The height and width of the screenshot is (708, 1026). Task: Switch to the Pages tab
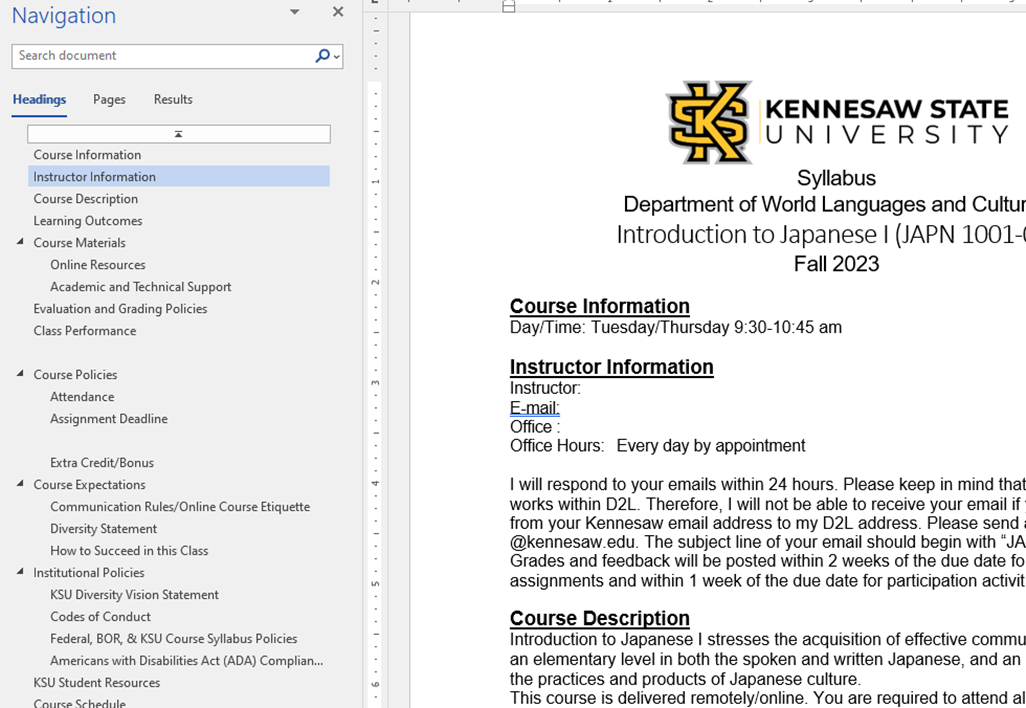pyautogui.click(x=109, y=99)
